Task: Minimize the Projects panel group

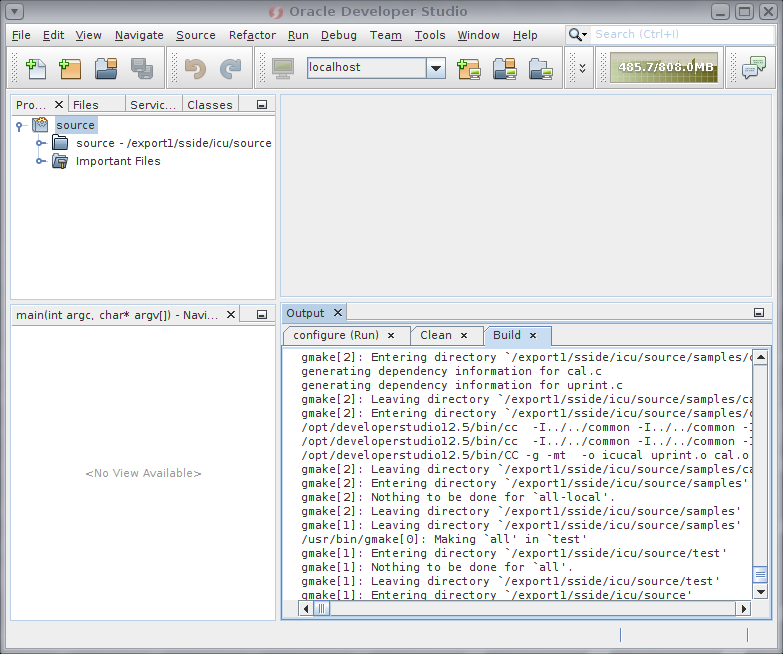Action: pyautogui.click(x=262, y=104)
